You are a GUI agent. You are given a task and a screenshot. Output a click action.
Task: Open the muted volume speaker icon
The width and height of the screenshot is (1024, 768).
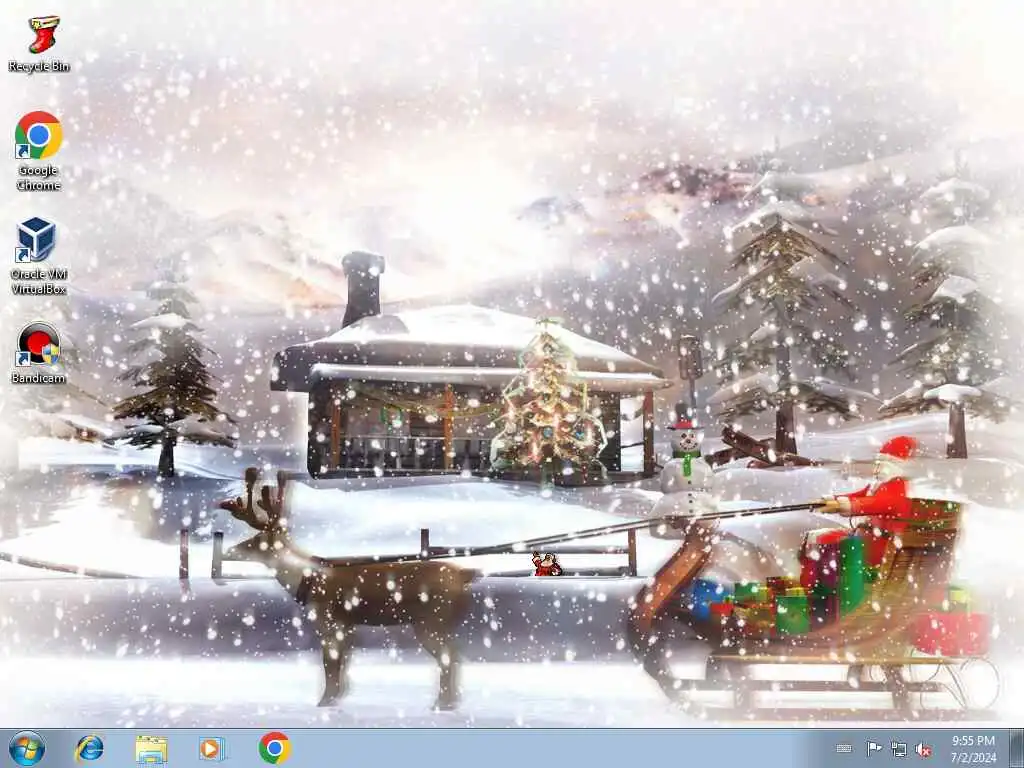click(x=923, y=750)
